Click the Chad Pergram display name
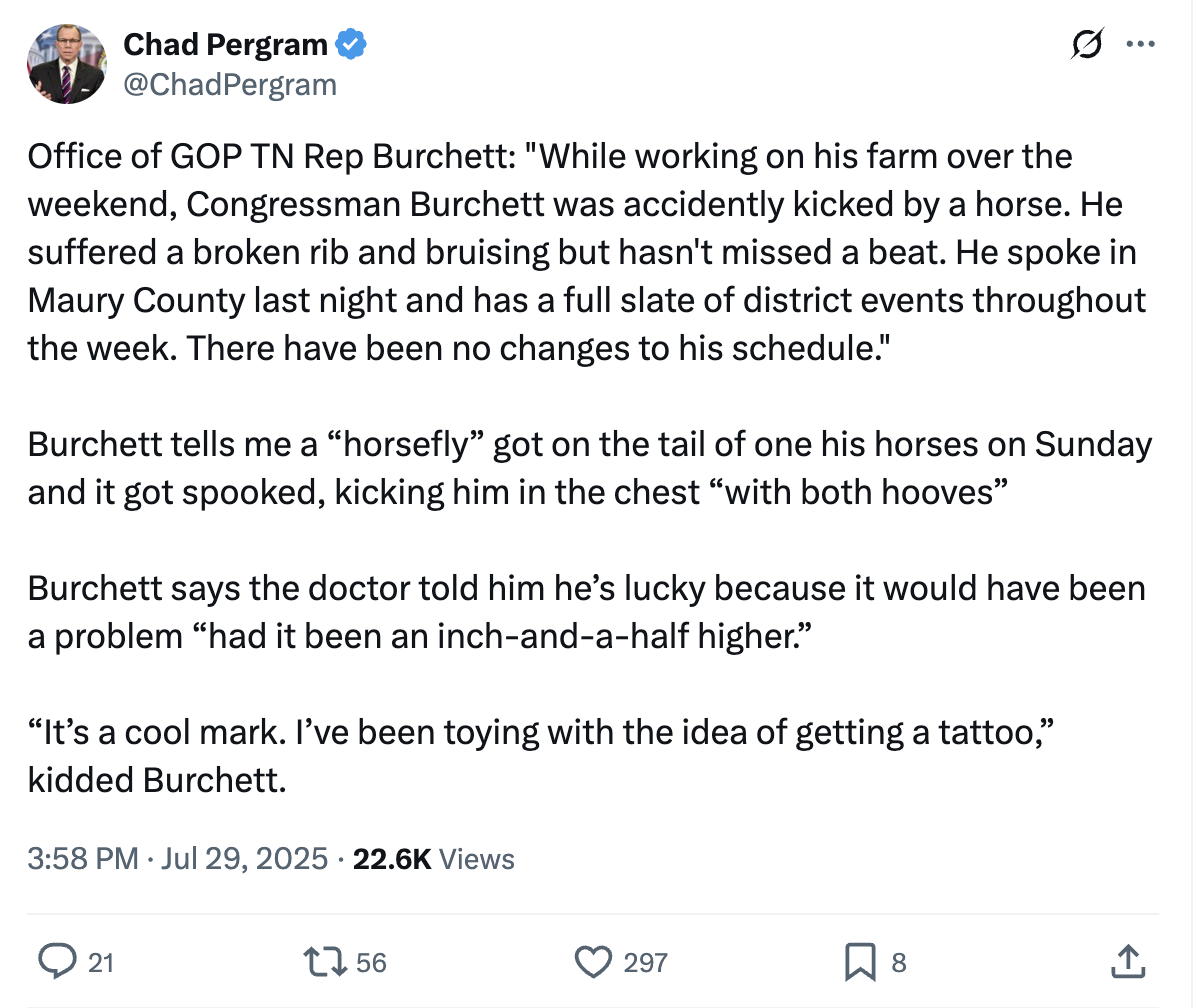 click(225, 45)
